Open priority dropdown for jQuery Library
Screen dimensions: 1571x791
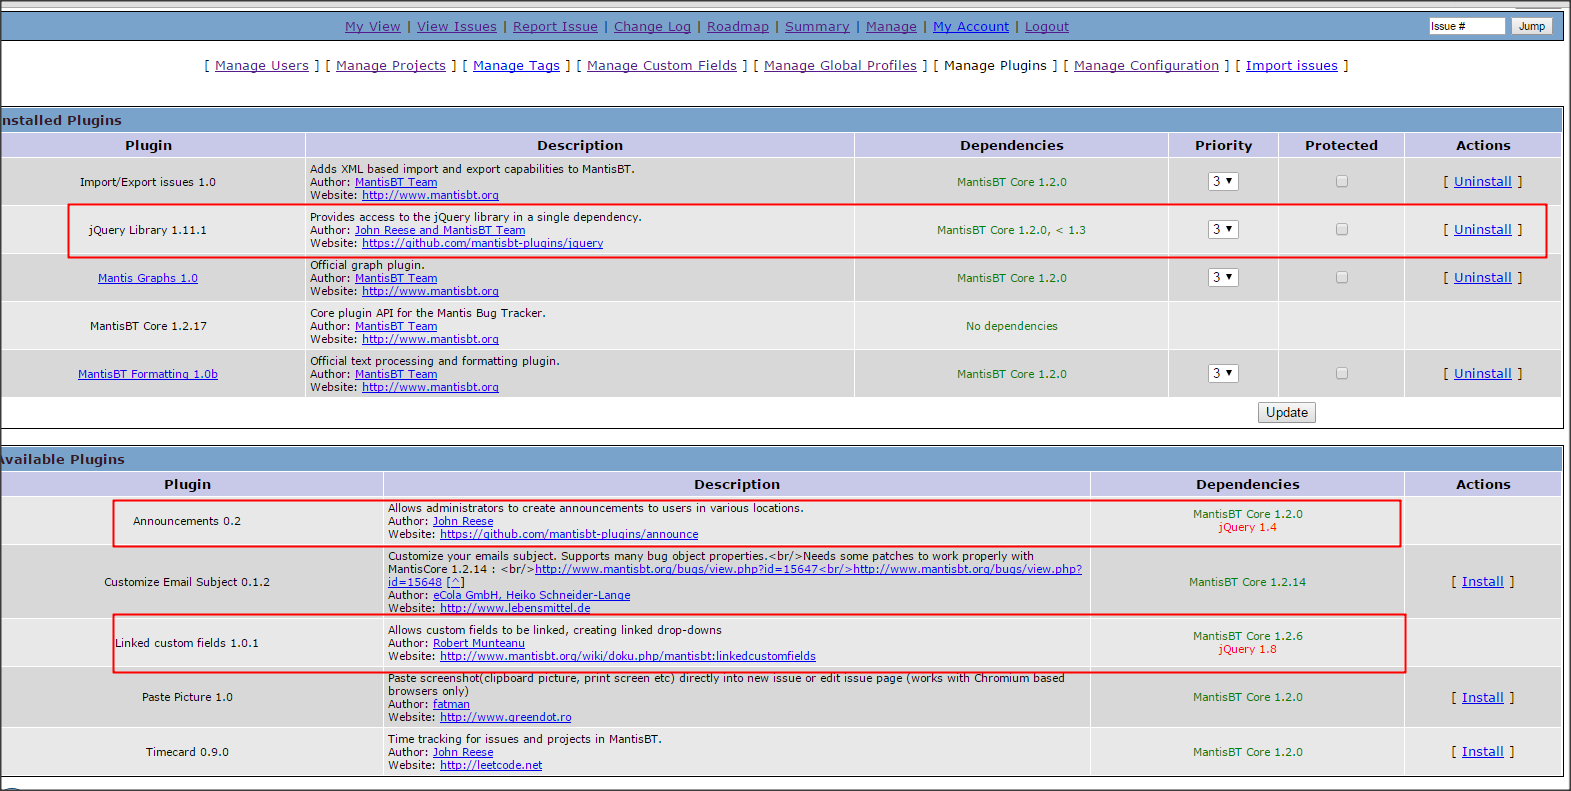1223,230
